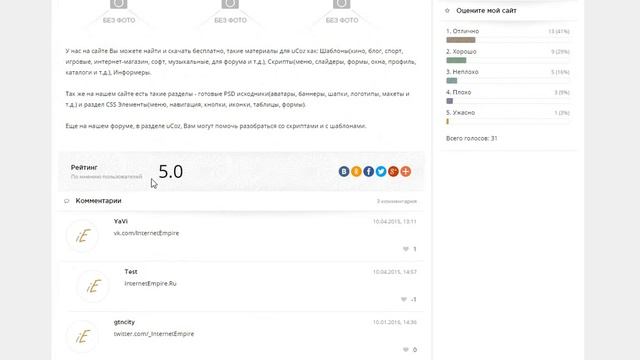The image size is (640, 360).
Task: Share the page on VKontakte
Action: (x=344, y=171)
